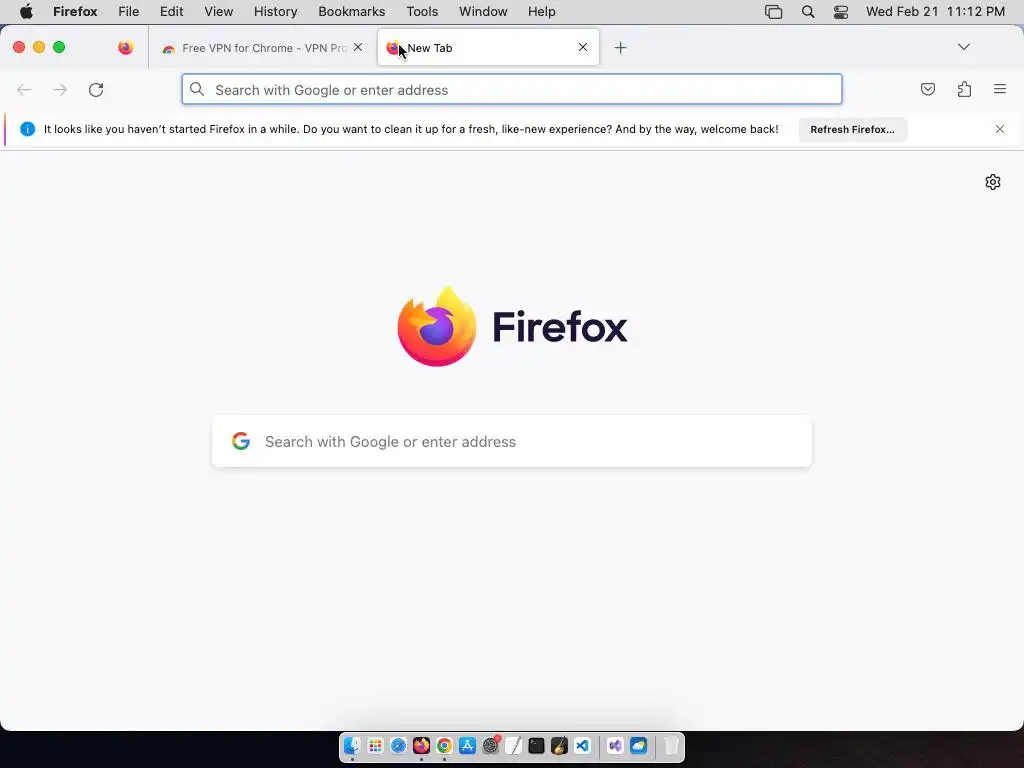The image size is (1024, 768).
Task: Open Visual Studio from the Dock
Action: 615,746
